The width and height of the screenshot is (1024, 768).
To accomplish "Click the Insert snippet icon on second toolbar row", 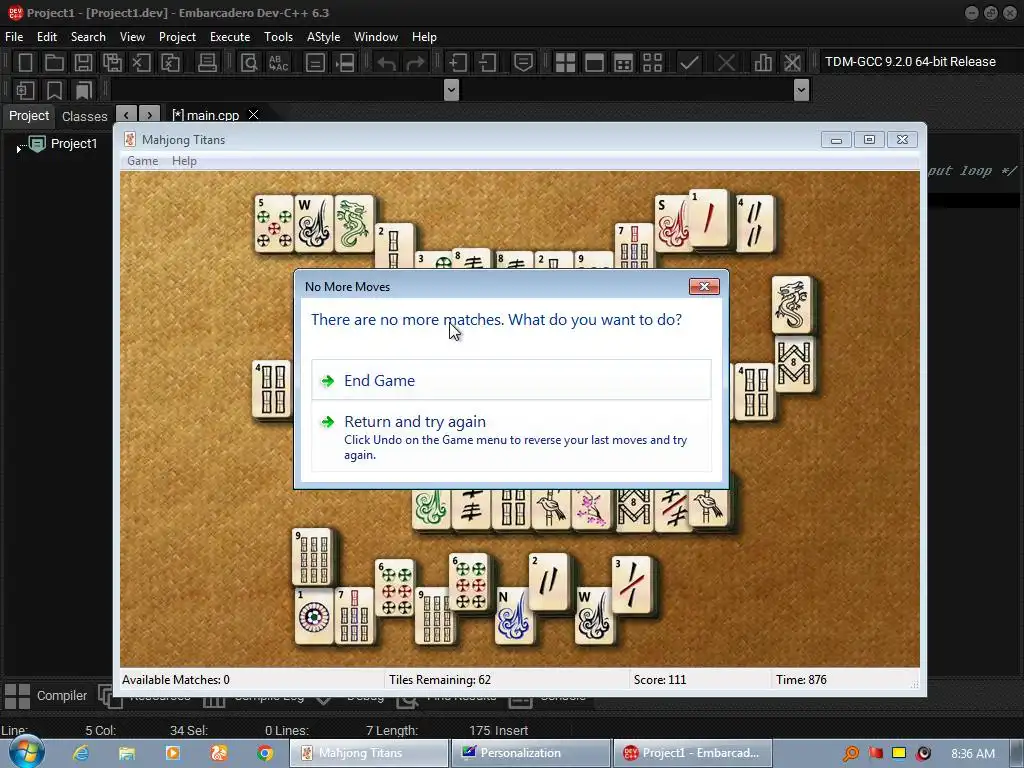I will pyautogui.click(x=25, y=90).
